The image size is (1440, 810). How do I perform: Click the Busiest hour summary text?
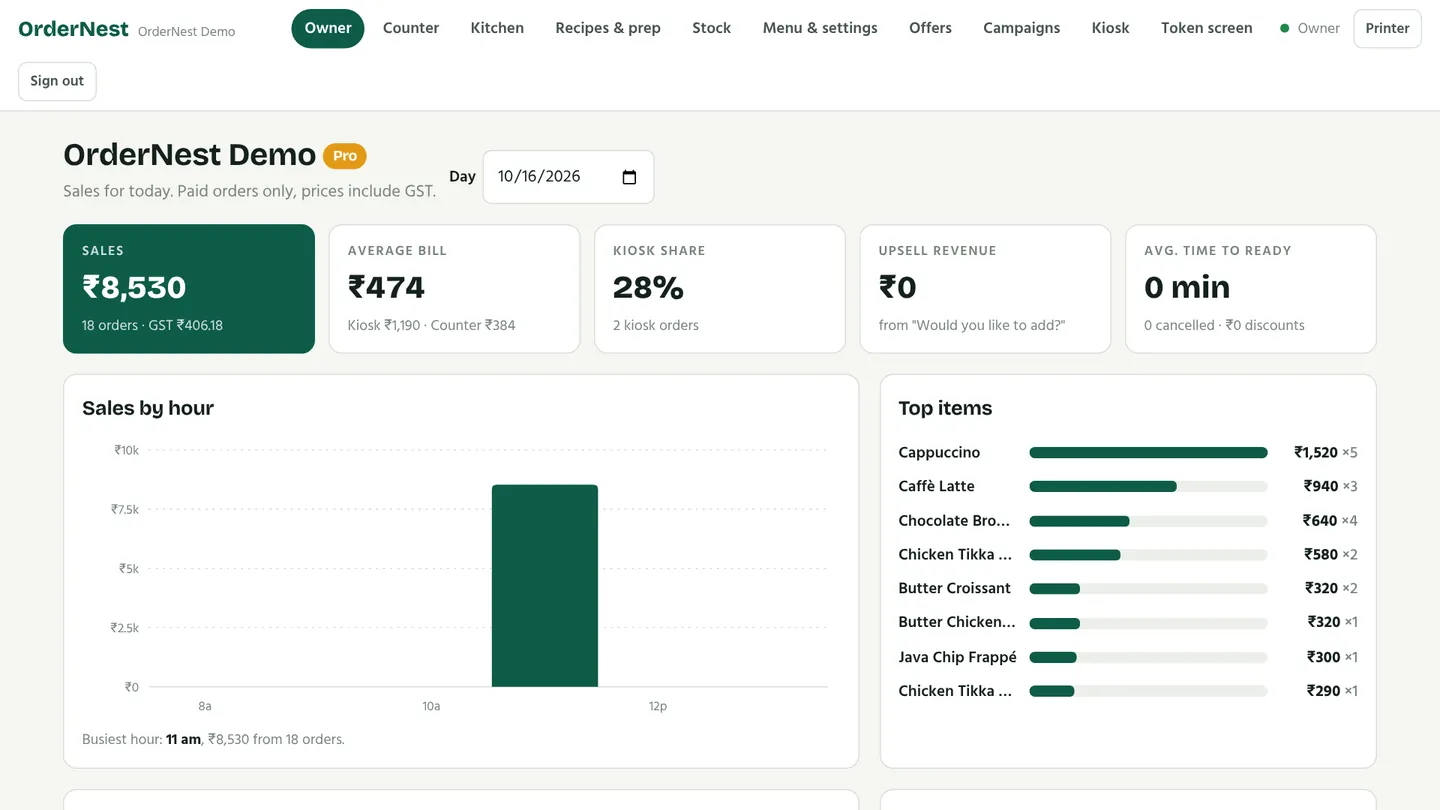coord(213,740)
